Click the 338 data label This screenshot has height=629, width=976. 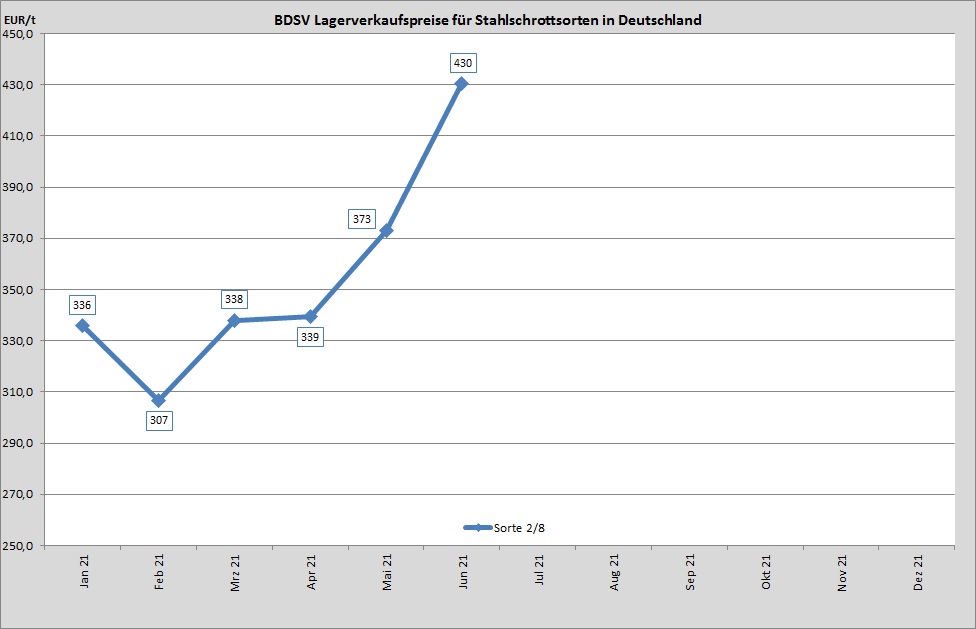pyautogui.click(x=234, y=299)
